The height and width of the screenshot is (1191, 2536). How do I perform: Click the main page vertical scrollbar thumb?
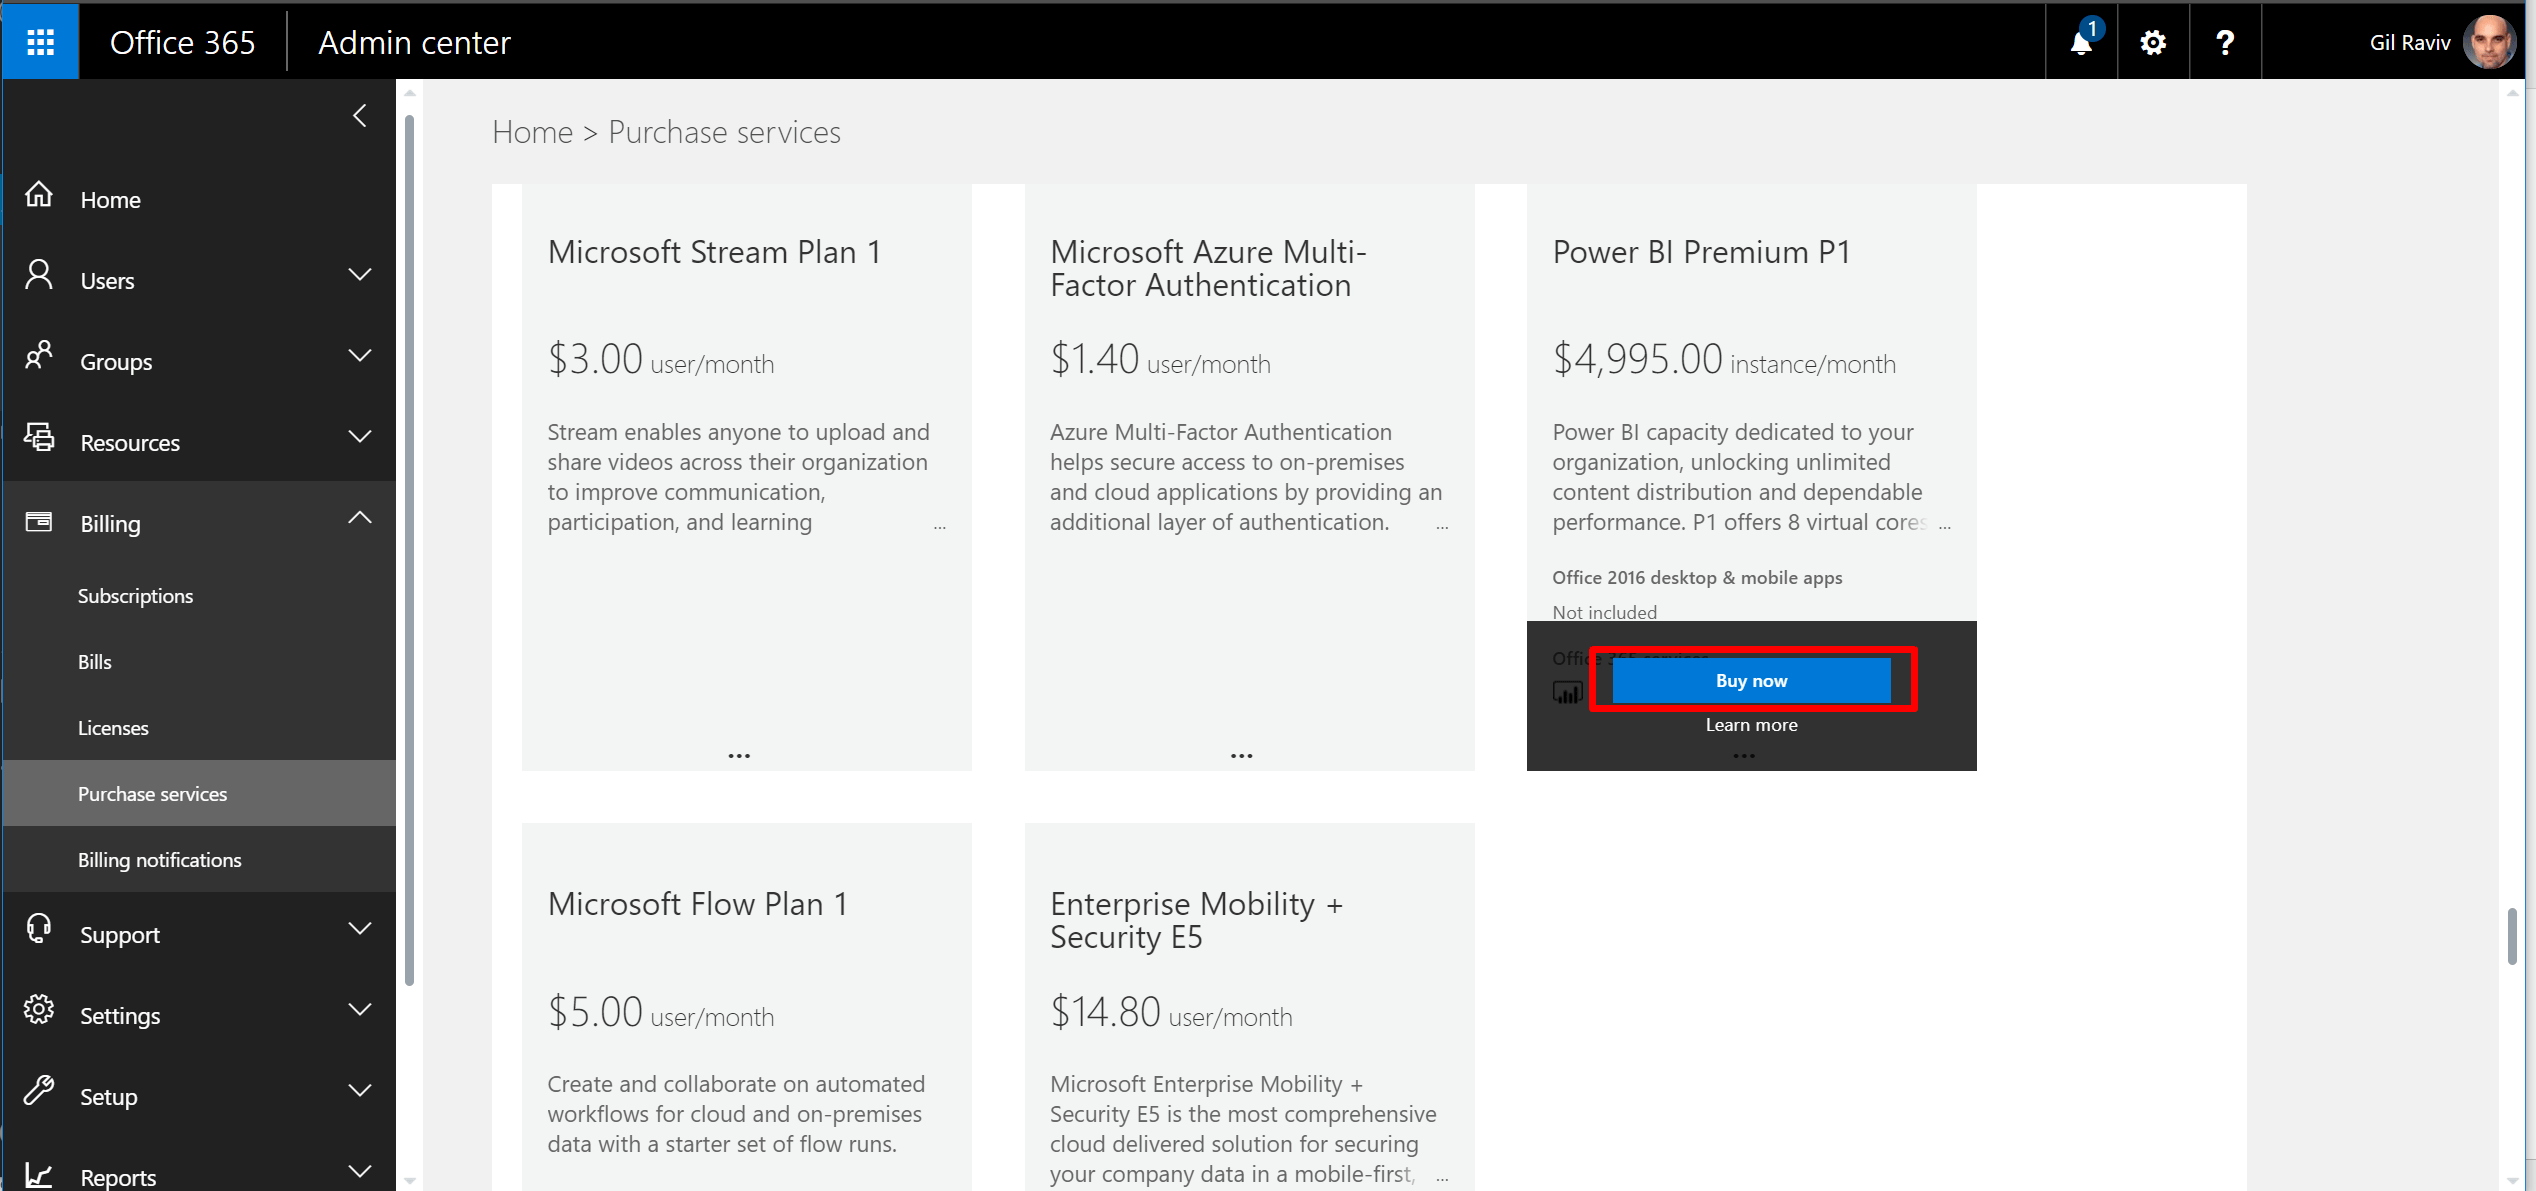[2511, 936]
